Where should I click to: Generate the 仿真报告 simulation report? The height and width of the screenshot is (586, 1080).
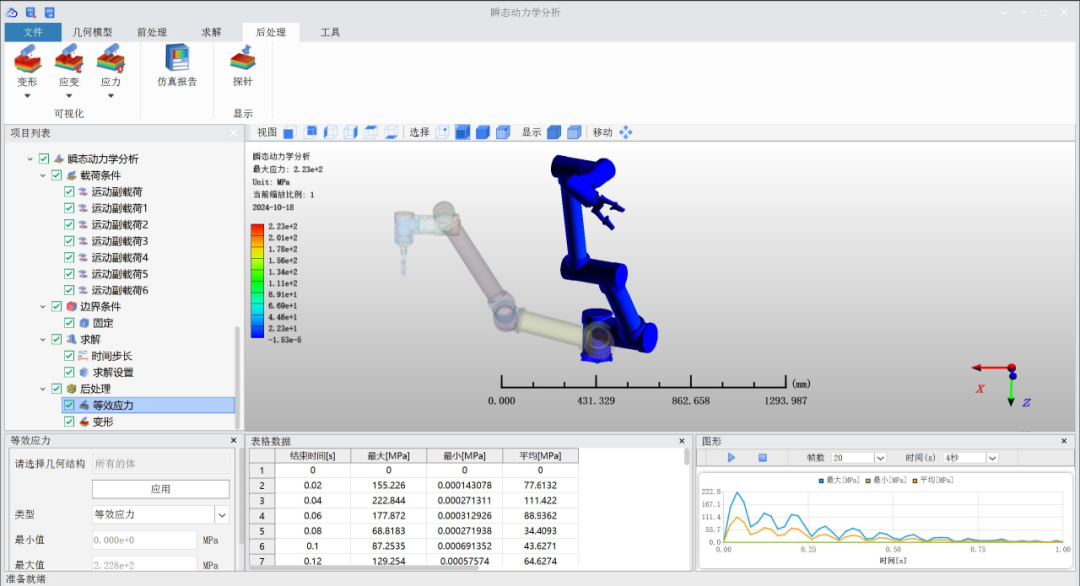pyautogui.click(x=177, y=67)
